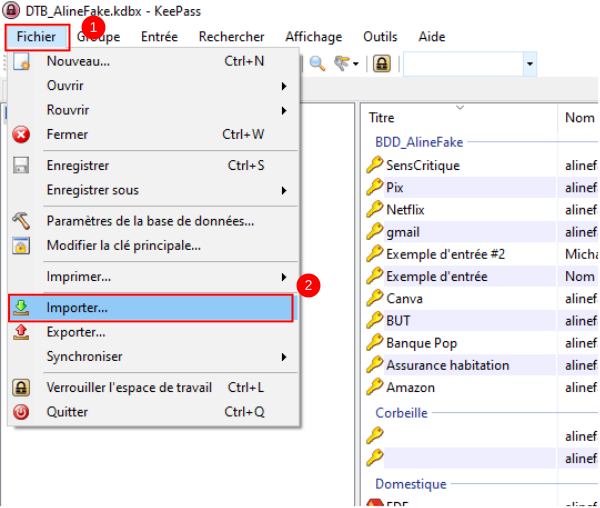Click the red export arrow icon
600x508 pixels.
point(21,332)
